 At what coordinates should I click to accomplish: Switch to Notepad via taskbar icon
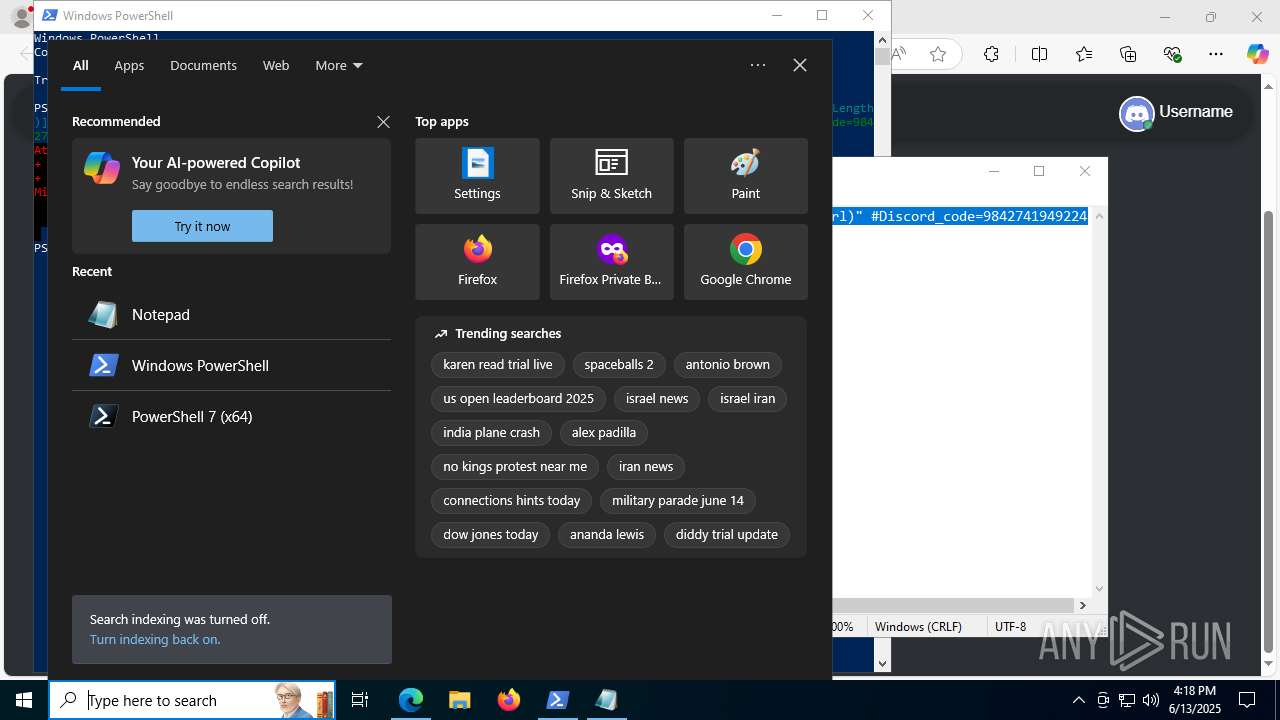point(607,700)
